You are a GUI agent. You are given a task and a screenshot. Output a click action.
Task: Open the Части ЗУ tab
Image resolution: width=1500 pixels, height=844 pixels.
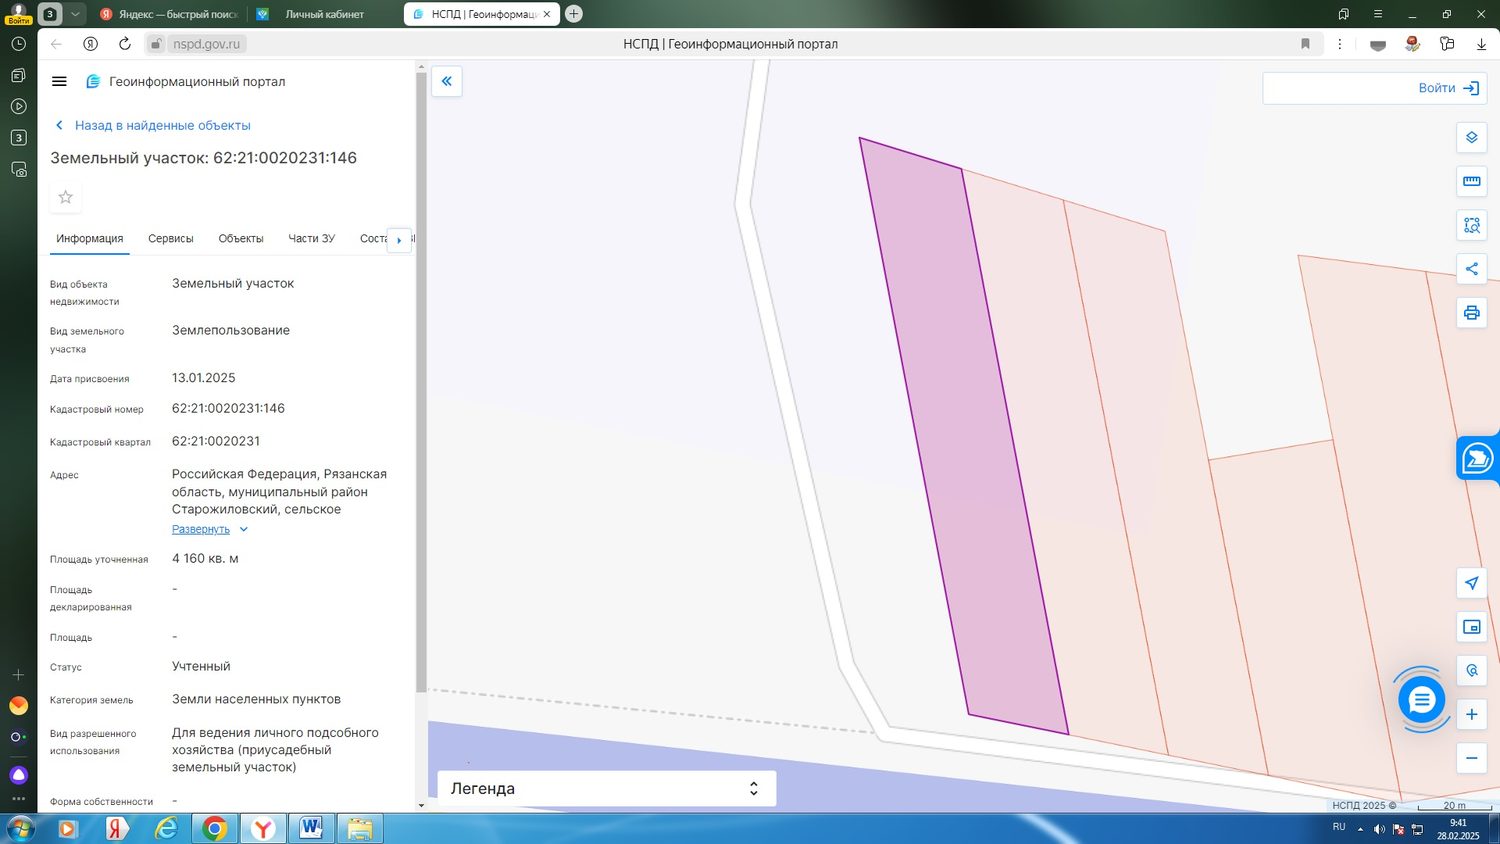[x=312, y=239]
